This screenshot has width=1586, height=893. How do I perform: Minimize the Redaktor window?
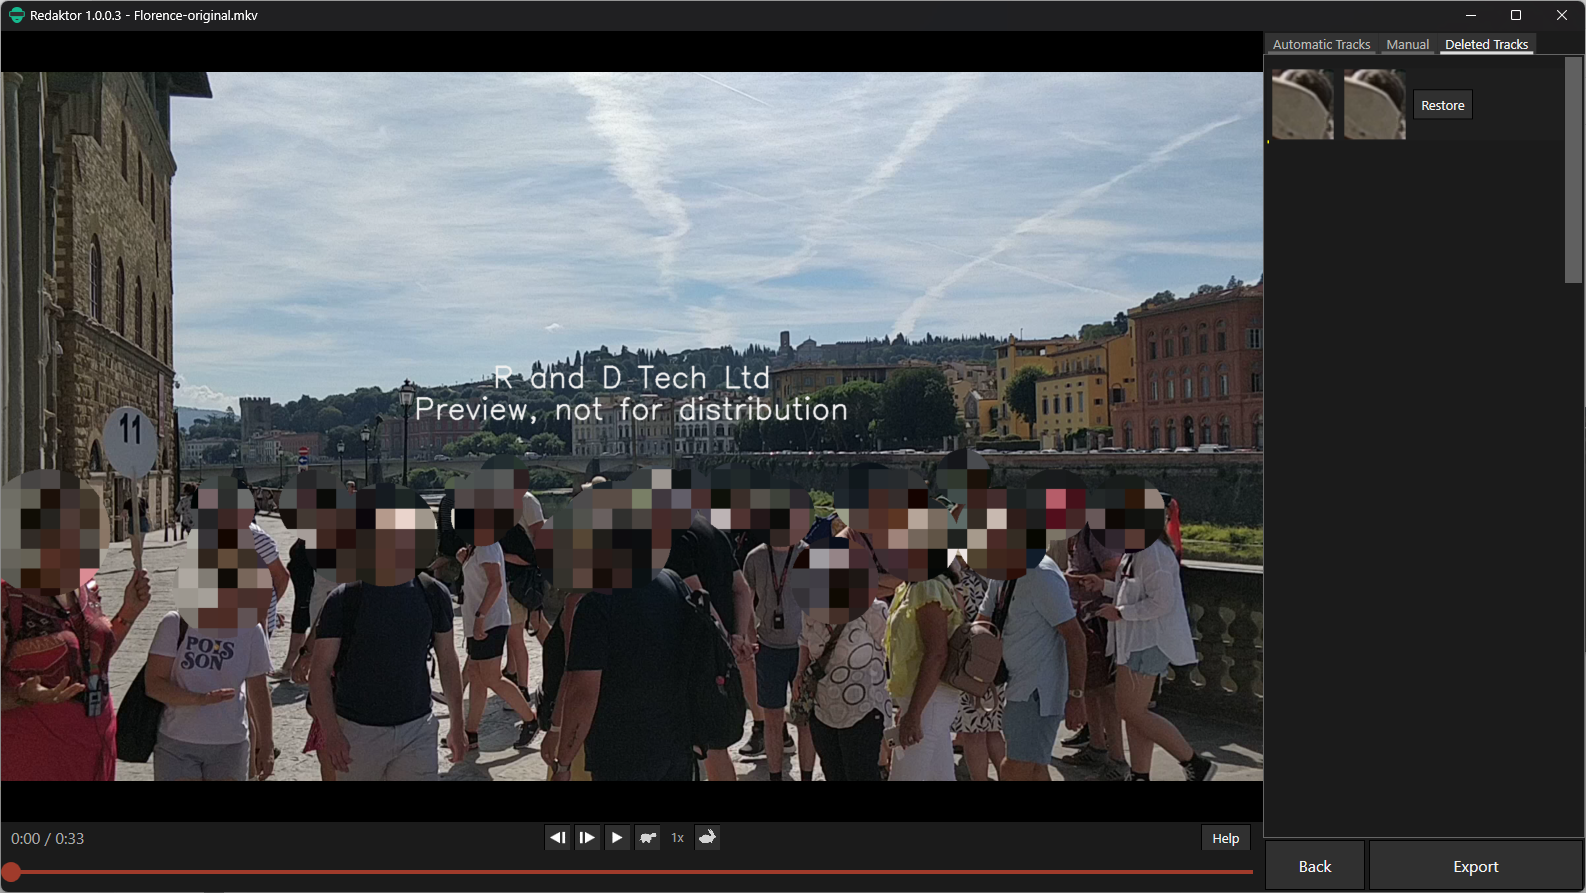[1471, 15]
